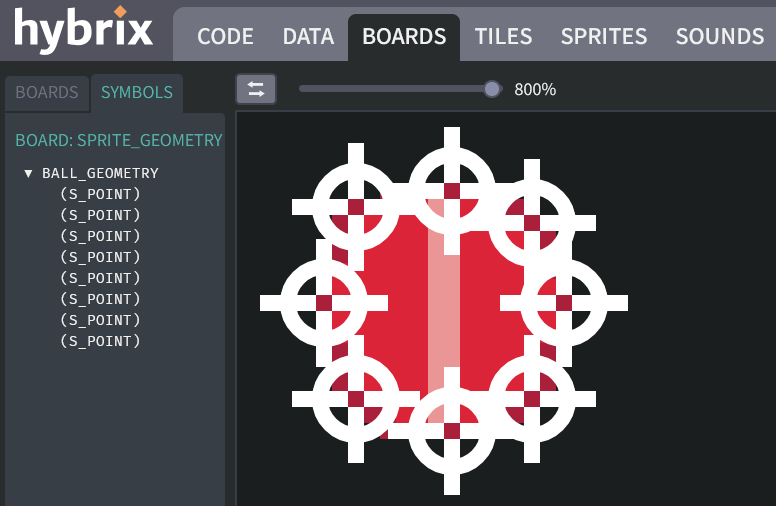
Task: Select the top-center crosshair point marker
Action: click(x=452, y=191)
